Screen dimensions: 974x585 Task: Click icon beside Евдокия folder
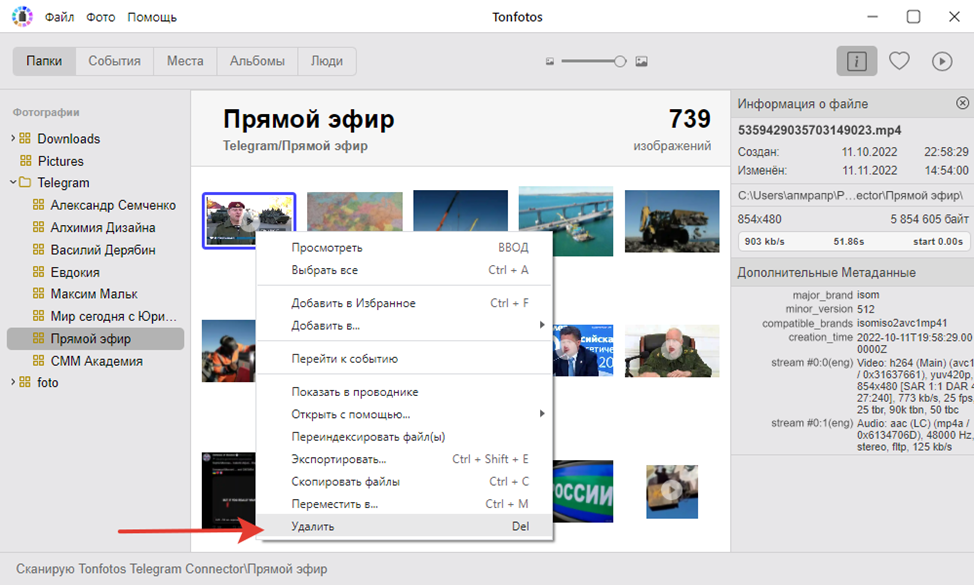[39, 271]
